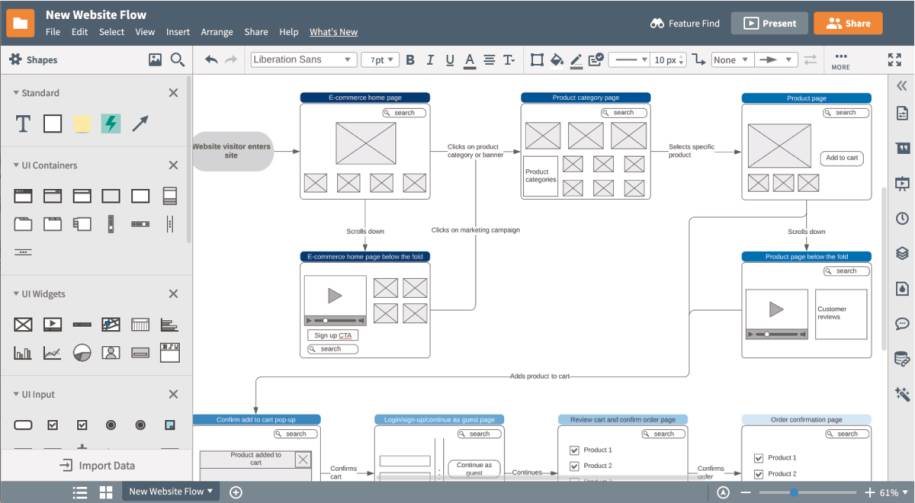Click the Feature Find button
The image size is (915, 503).
coord(685,23)
